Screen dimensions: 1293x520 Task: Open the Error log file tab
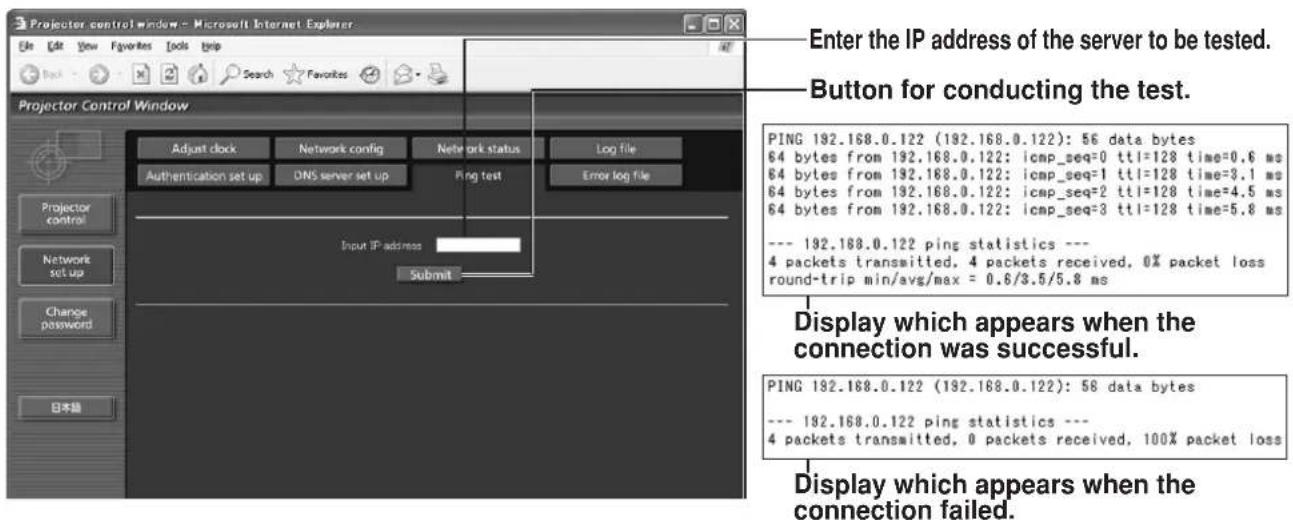[616, 175]
